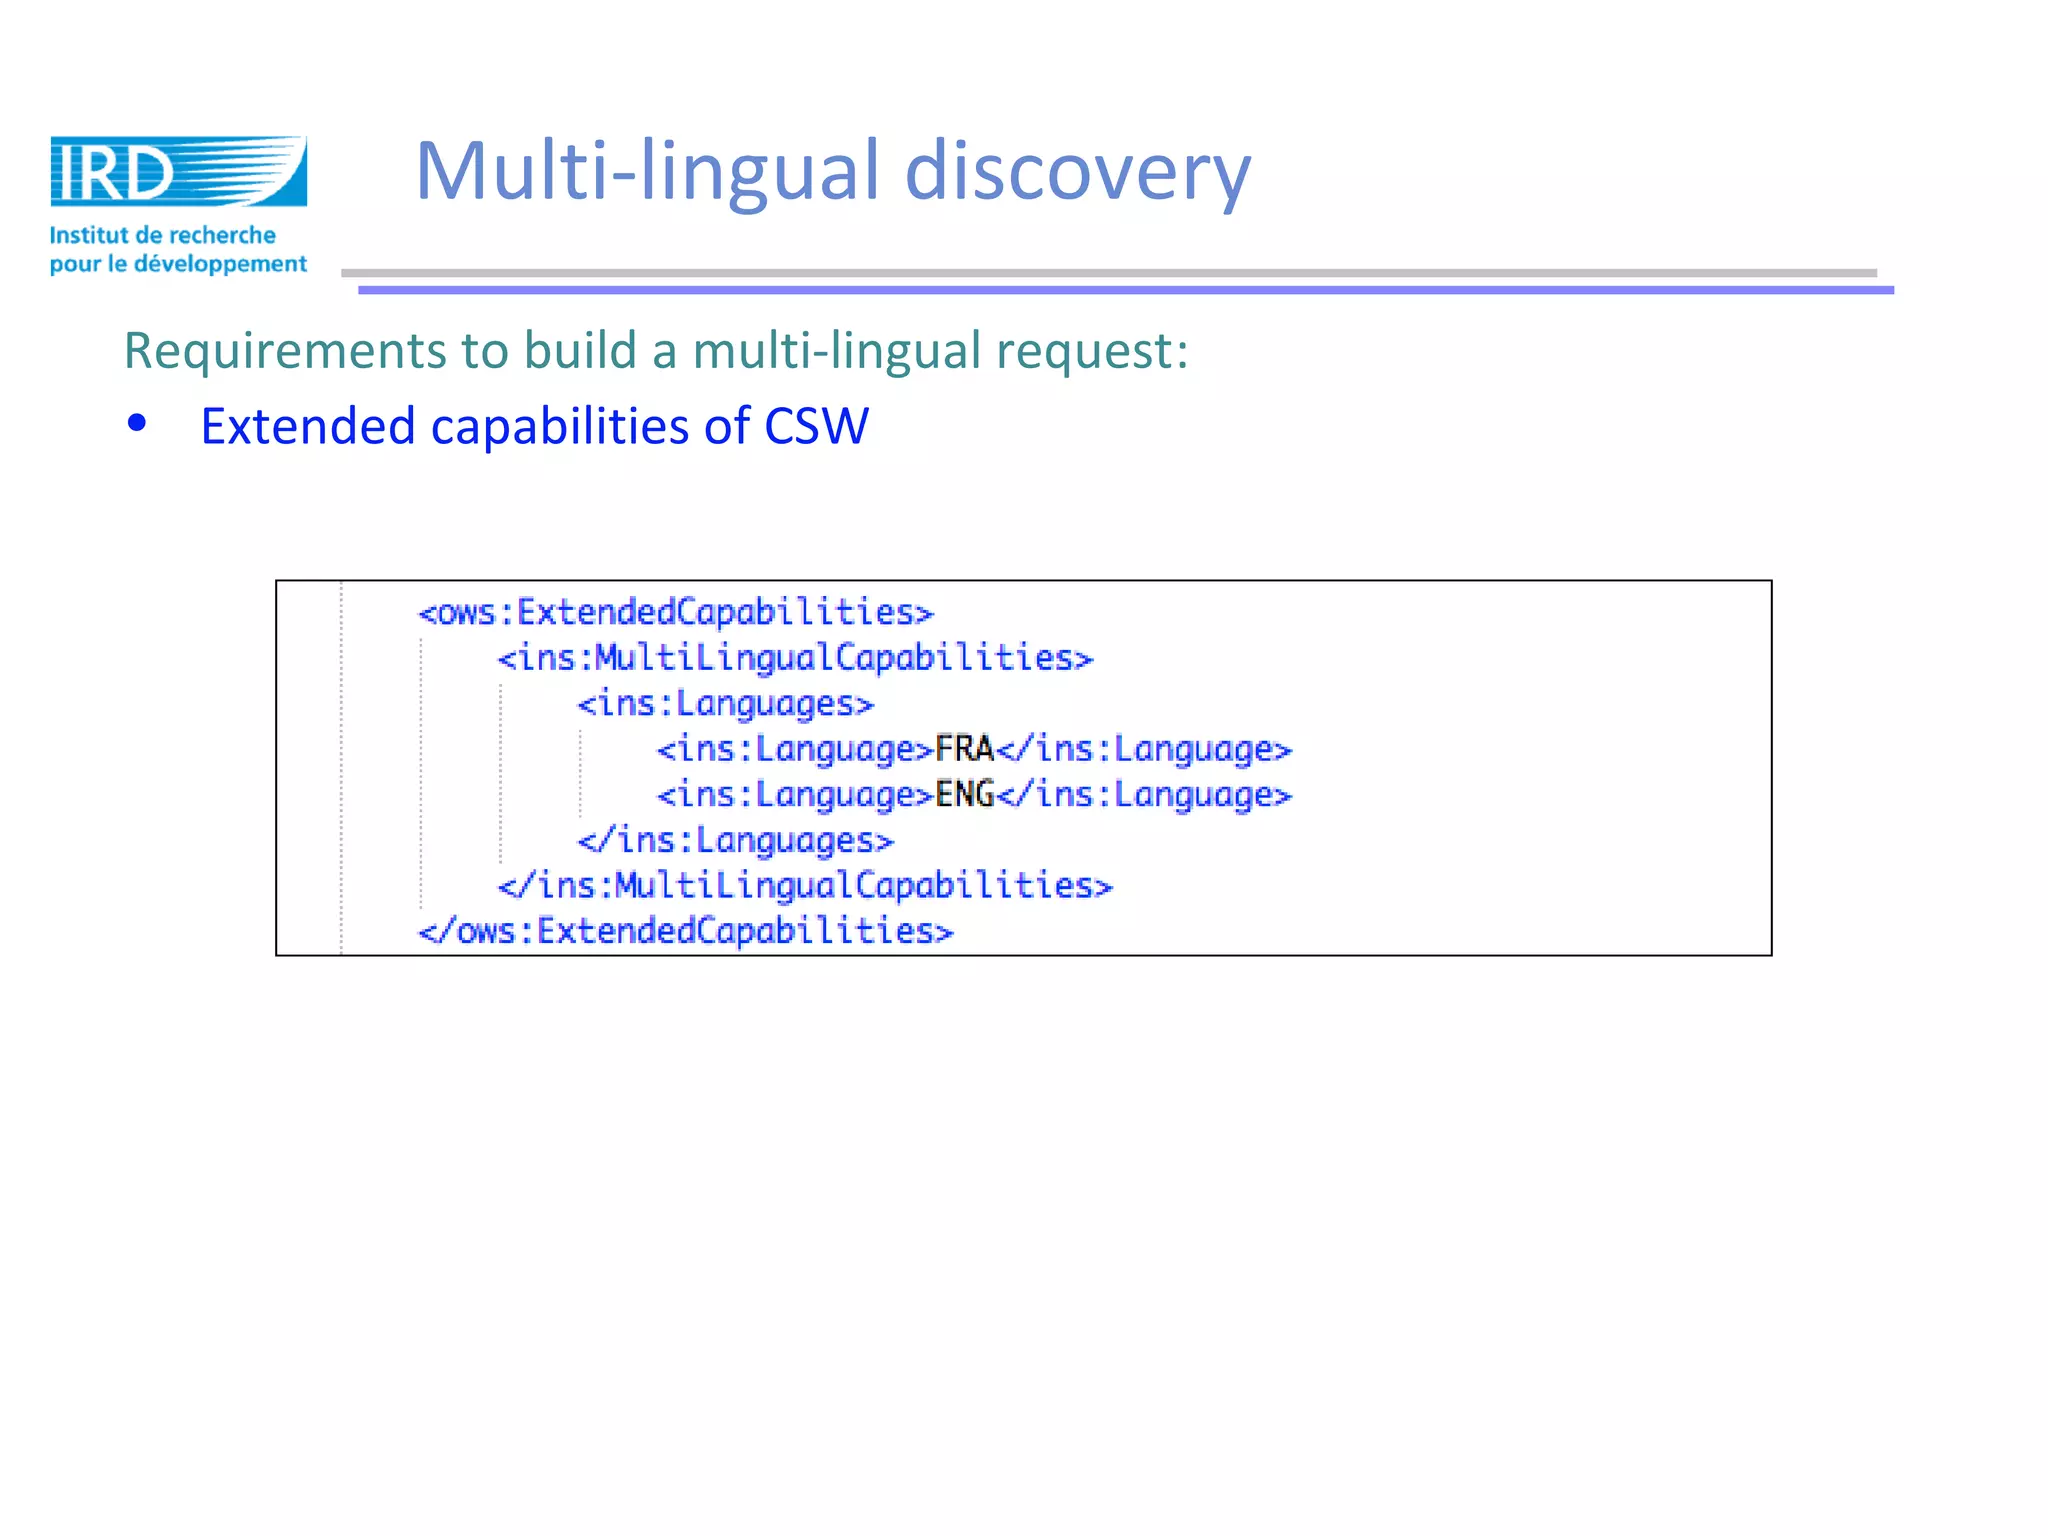Click the '<ins:Languages>' opening tag
Screen dimensions: 2048x1536
(x=726, y=704)
